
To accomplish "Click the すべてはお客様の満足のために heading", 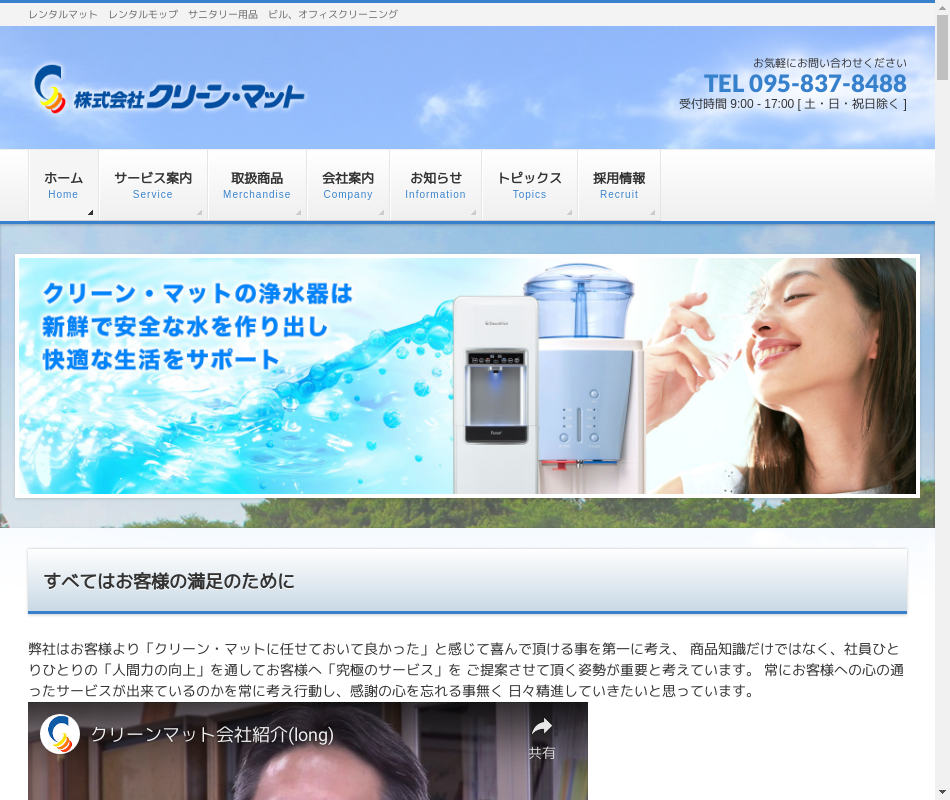I will tap(169, 581).
